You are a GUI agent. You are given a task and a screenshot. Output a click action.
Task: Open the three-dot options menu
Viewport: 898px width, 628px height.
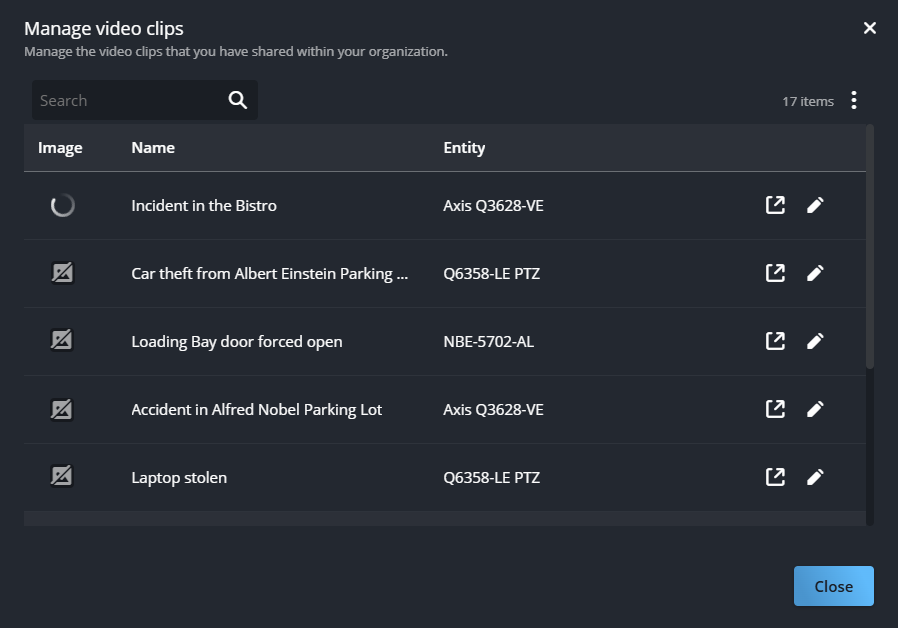pyautogui.click(x=855, y=100)
